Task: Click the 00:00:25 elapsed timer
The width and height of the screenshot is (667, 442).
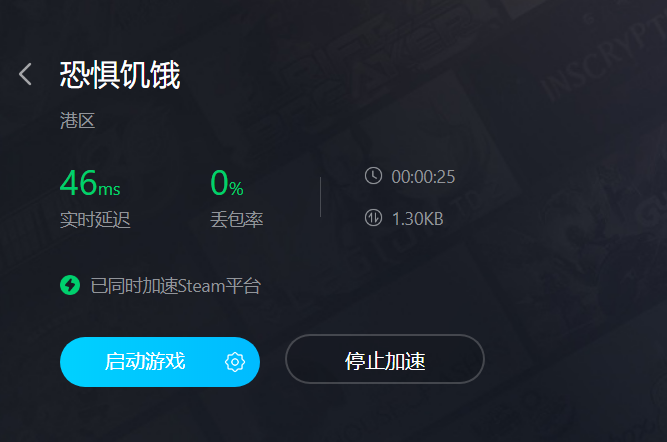Action: [x=423, y=177]
